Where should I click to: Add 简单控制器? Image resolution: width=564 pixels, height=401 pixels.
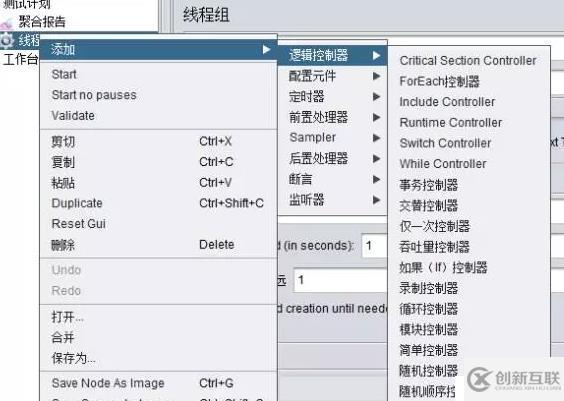pyautogui.click(x=469, y=350)
